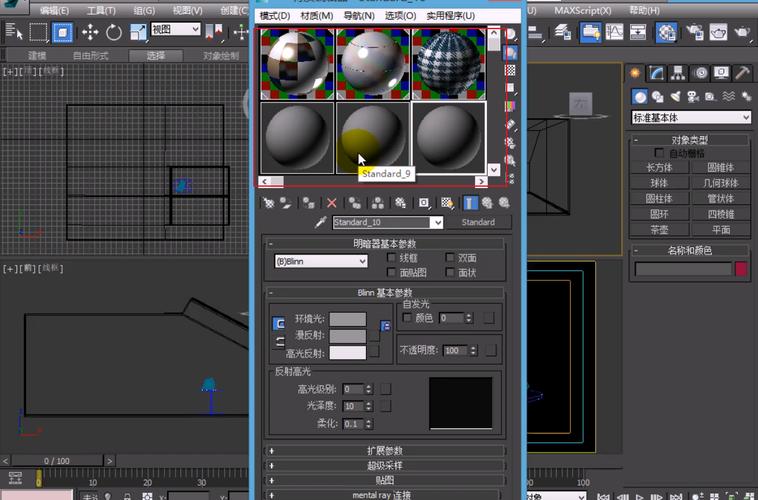Open the MAXScript(X) menu
758x500 pixels.
[x=586, y=10]
